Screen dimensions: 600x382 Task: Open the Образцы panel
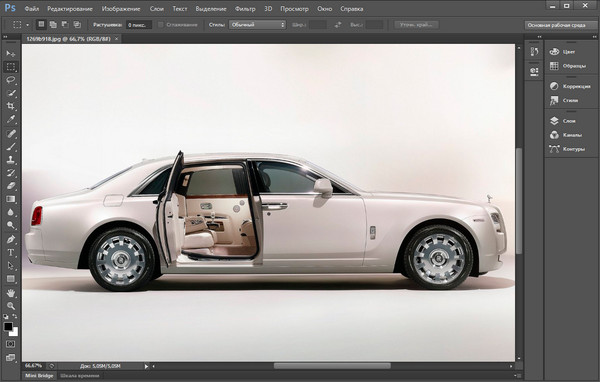[x=568, y=66]
